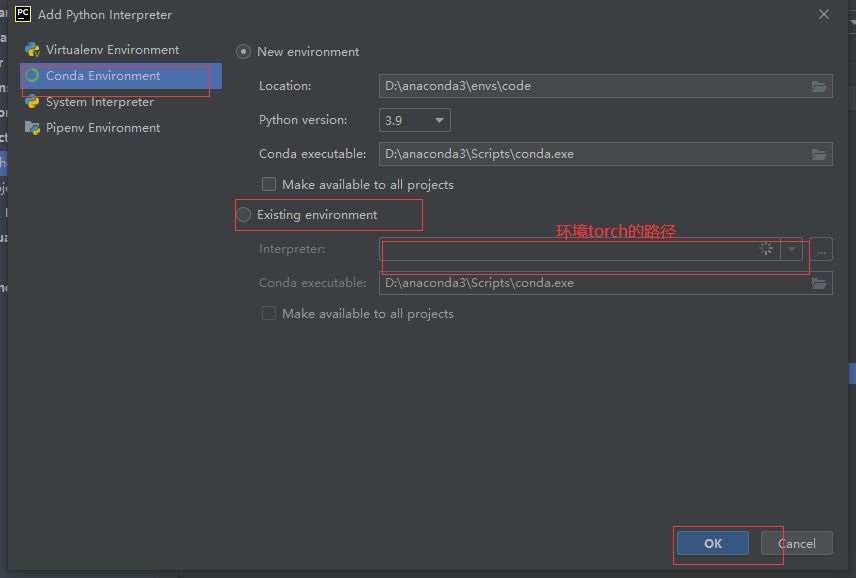The image size is (856, 578).
Task: Expand the Interpreter dropdown arrow
Action: 791,249
